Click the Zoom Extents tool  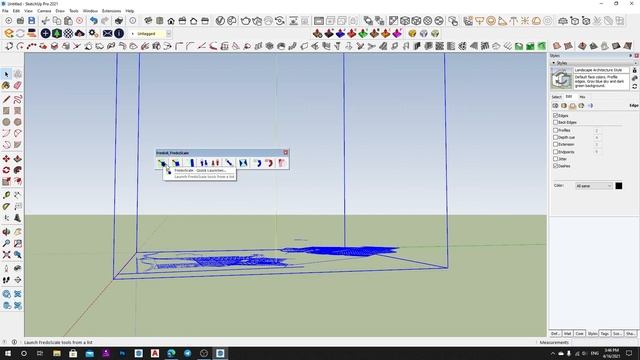point(6,255)
